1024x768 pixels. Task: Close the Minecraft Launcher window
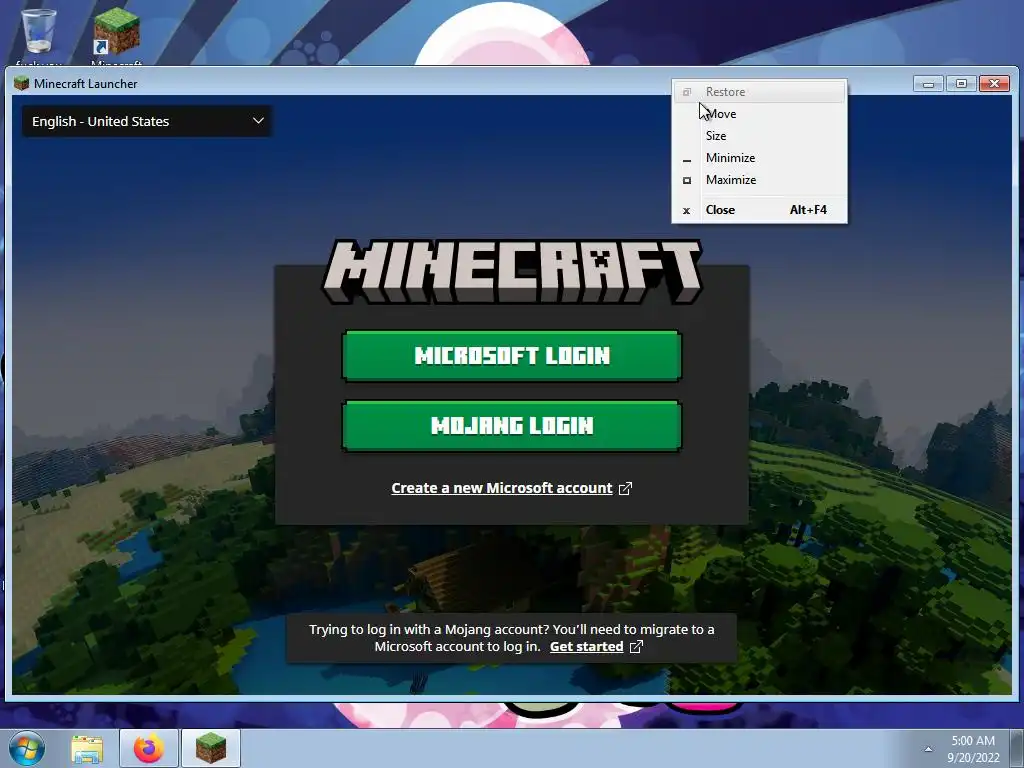click(995, 84)
